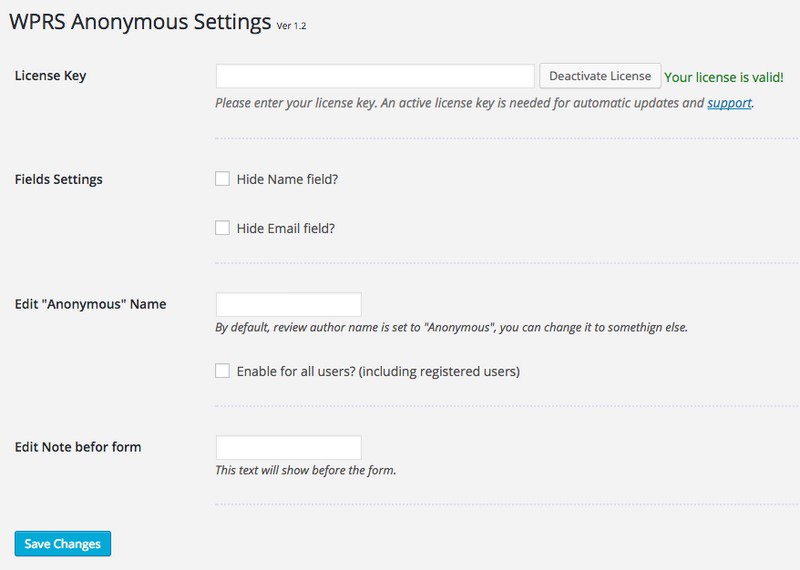The height and width of the screenshot is (570, 800).
Task: Click the Edit Note befor form input
Action: coord(289,448)
